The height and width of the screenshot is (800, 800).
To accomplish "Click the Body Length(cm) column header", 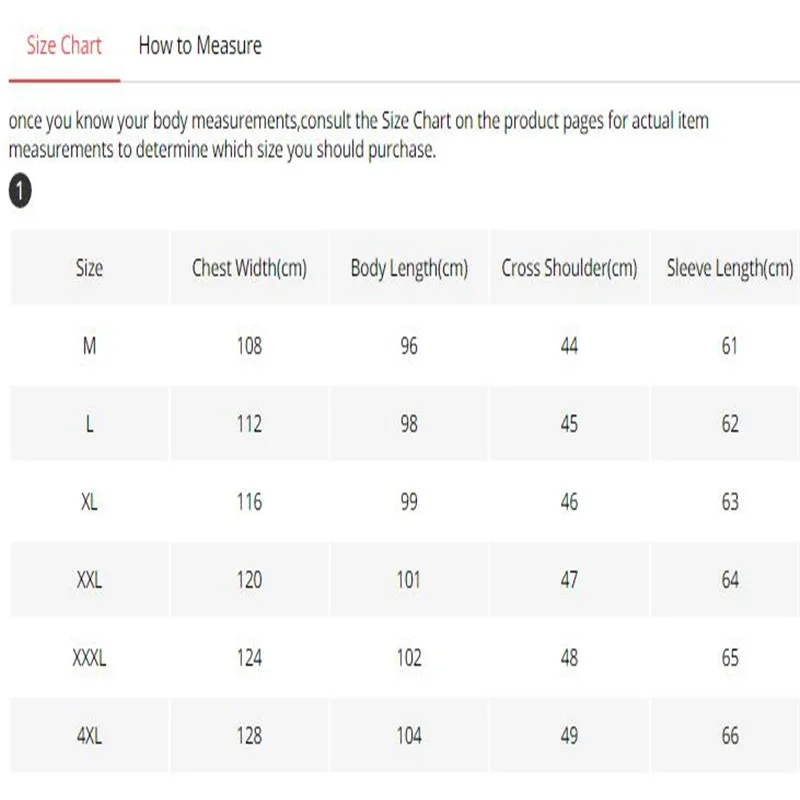I will [x=409, y=268].
